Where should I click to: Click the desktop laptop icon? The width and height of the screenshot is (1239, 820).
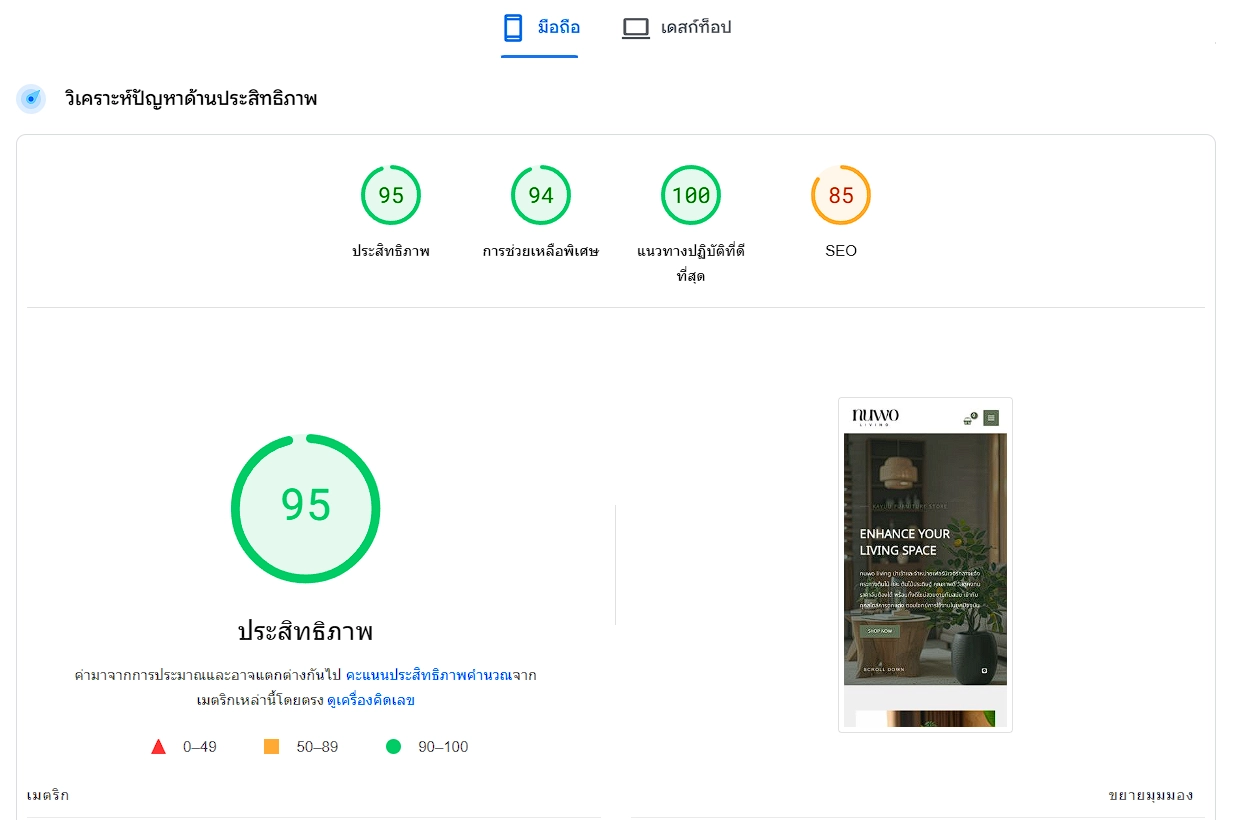click(636, 28)
